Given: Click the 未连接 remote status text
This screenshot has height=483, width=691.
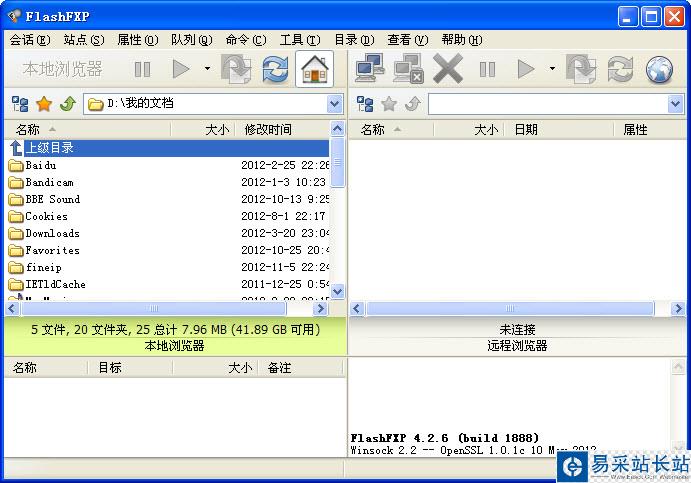Looking at the screenshot, I should coord(517,329).
